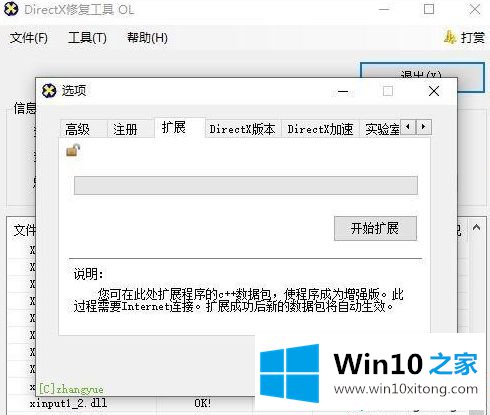490x415 pixels.
Task: Open the 工具(T) menu
Action: (x=87, y=38)
